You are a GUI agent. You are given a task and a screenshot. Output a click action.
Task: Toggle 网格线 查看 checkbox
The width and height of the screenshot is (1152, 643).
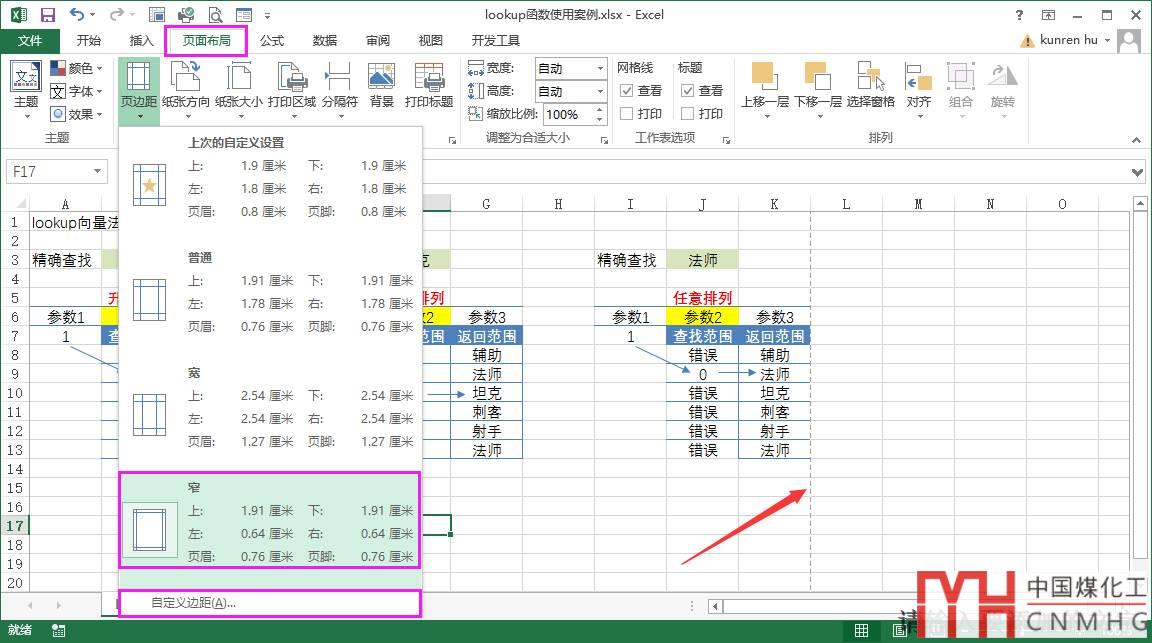click(627, 90)
